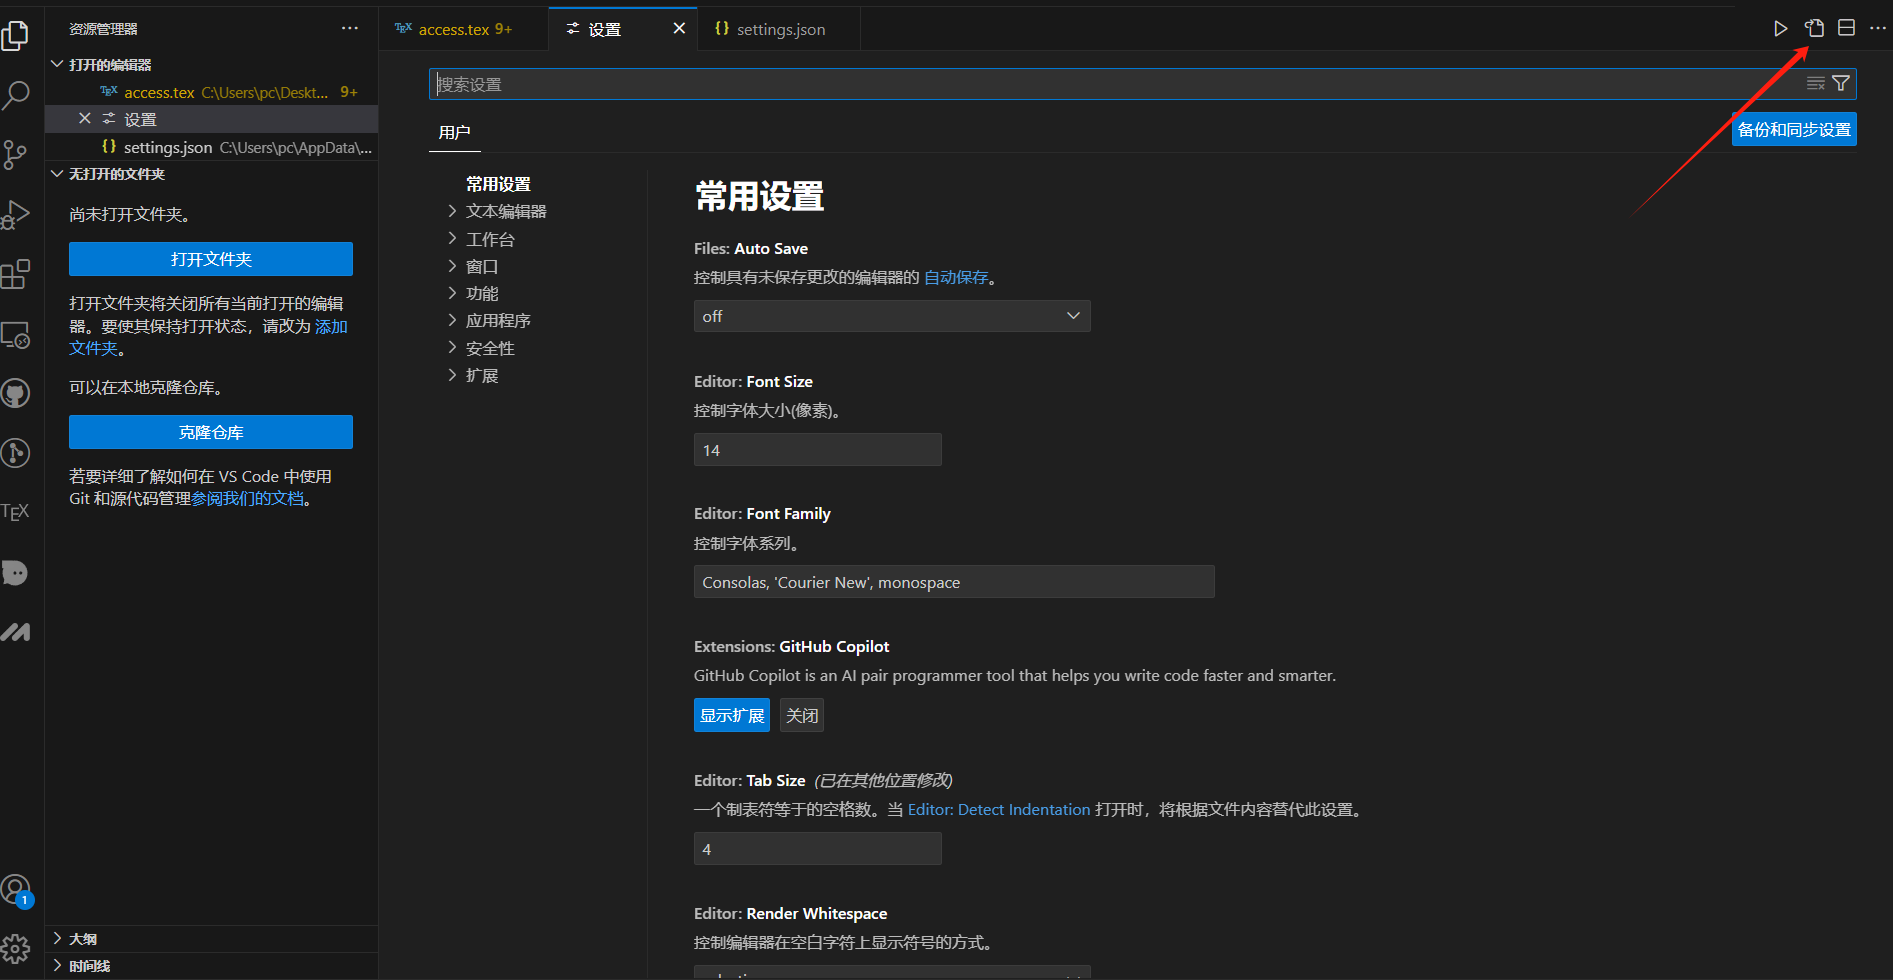Screen dimensions: 1893x980
Task: Click the Editor Font Size input field
Action: [818, 450]
